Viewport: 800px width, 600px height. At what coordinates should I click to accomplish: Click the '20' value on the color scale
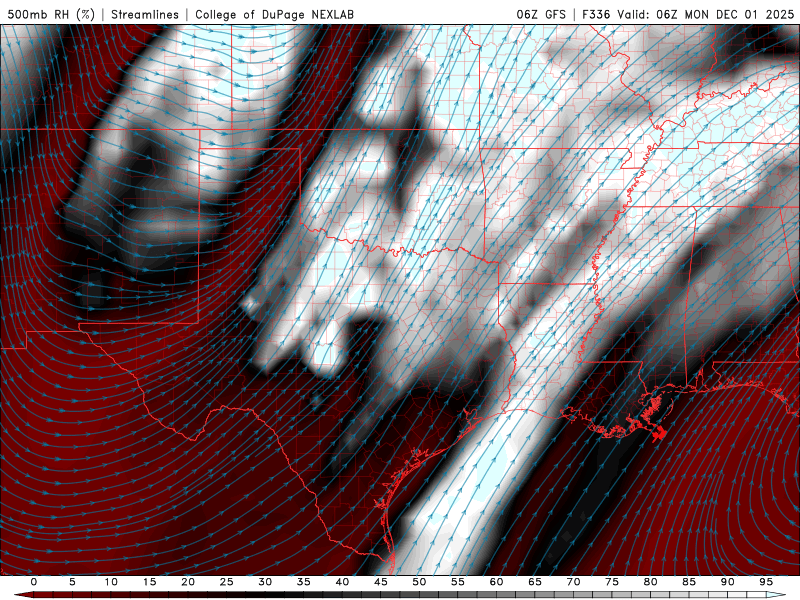[x=188, y=582]
